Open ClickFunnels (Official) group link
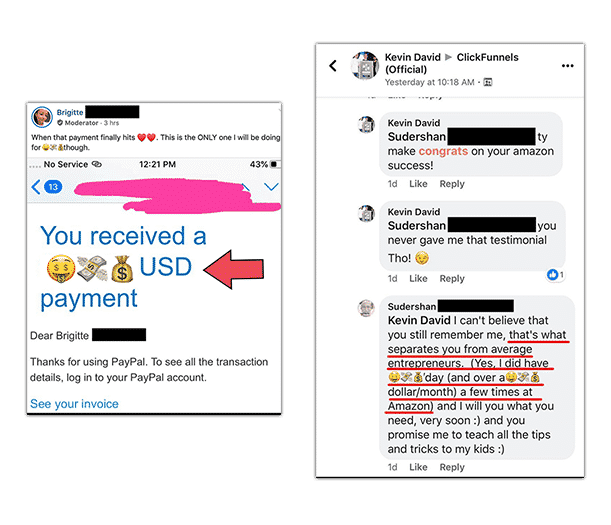 coord(452,63)
